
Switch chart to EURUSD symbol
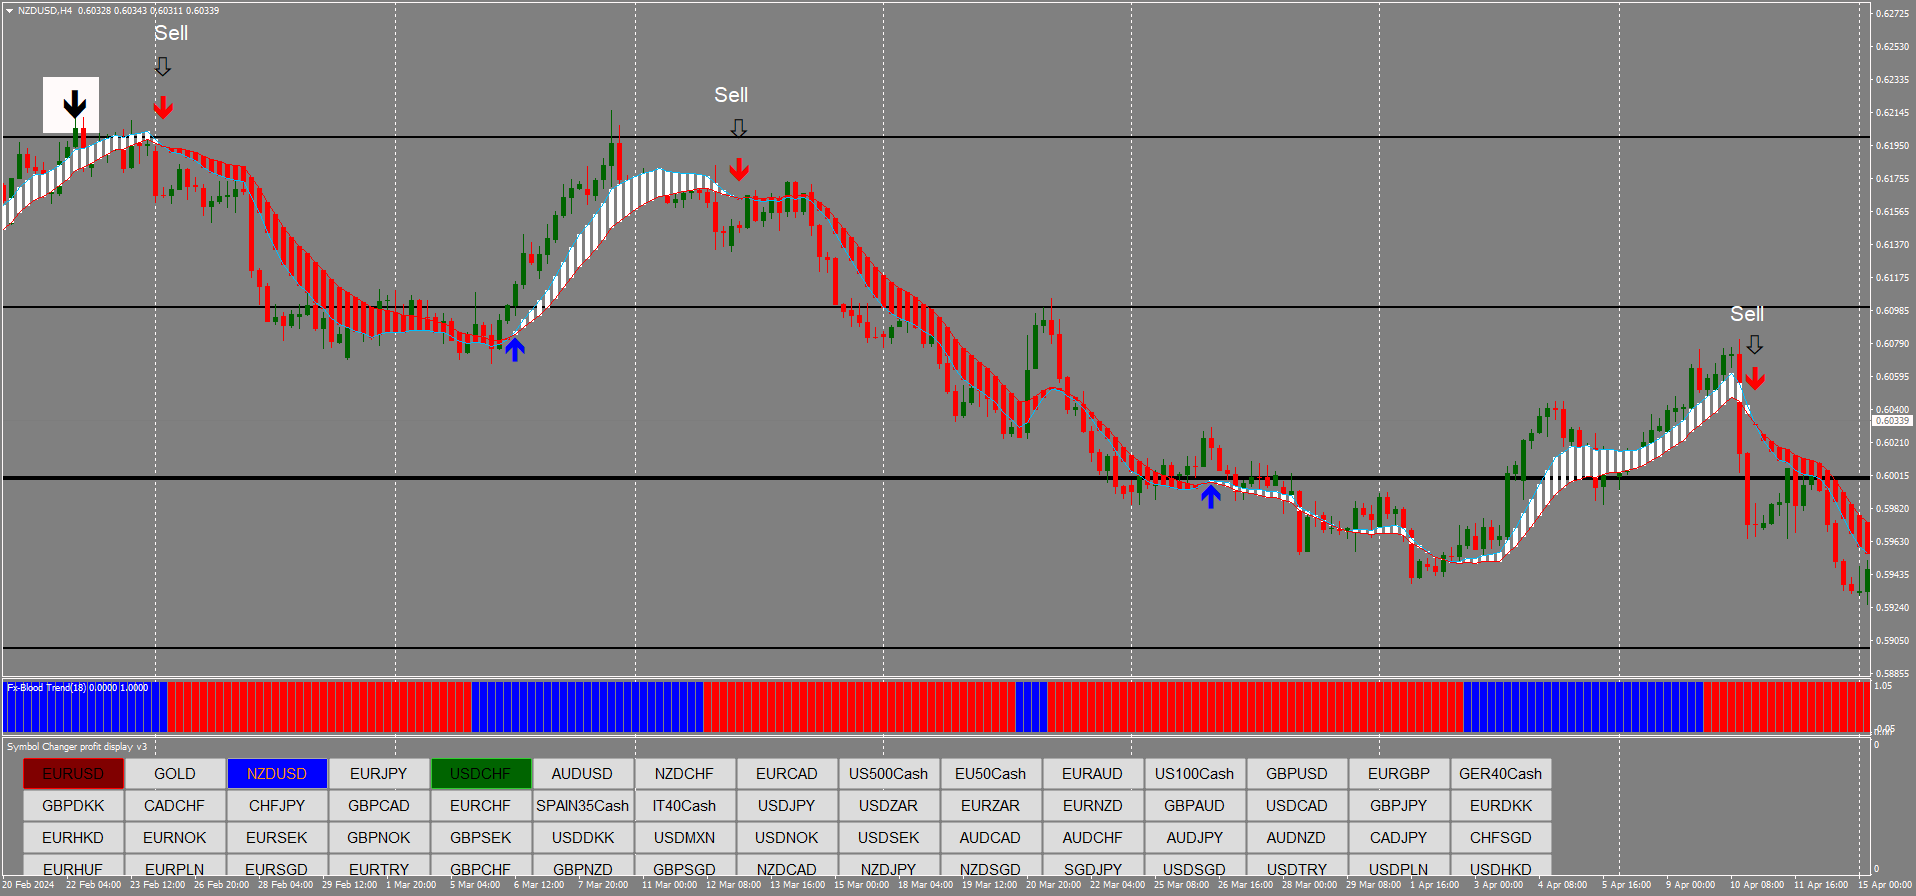(x=73, y=774)
